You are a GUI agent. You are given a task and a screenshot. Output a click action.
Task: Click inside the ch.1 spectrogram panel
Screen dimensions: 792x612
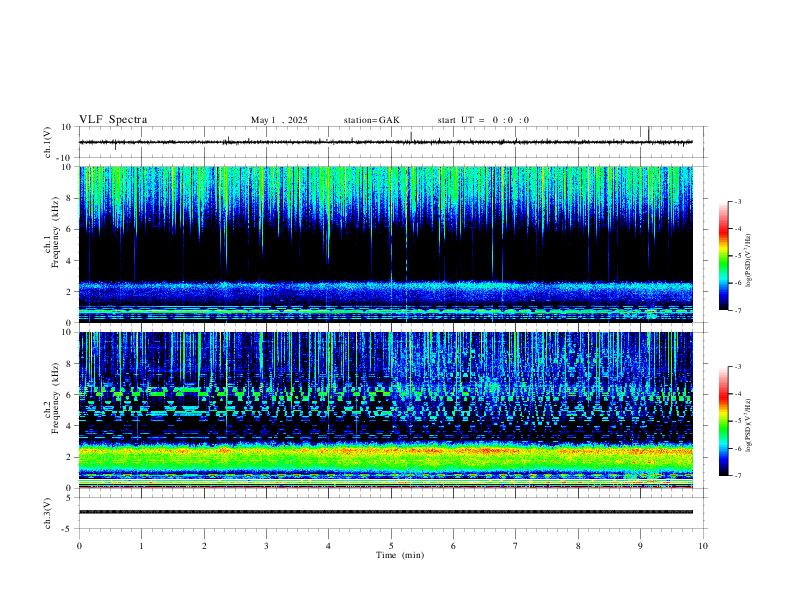tap(385, 244)
